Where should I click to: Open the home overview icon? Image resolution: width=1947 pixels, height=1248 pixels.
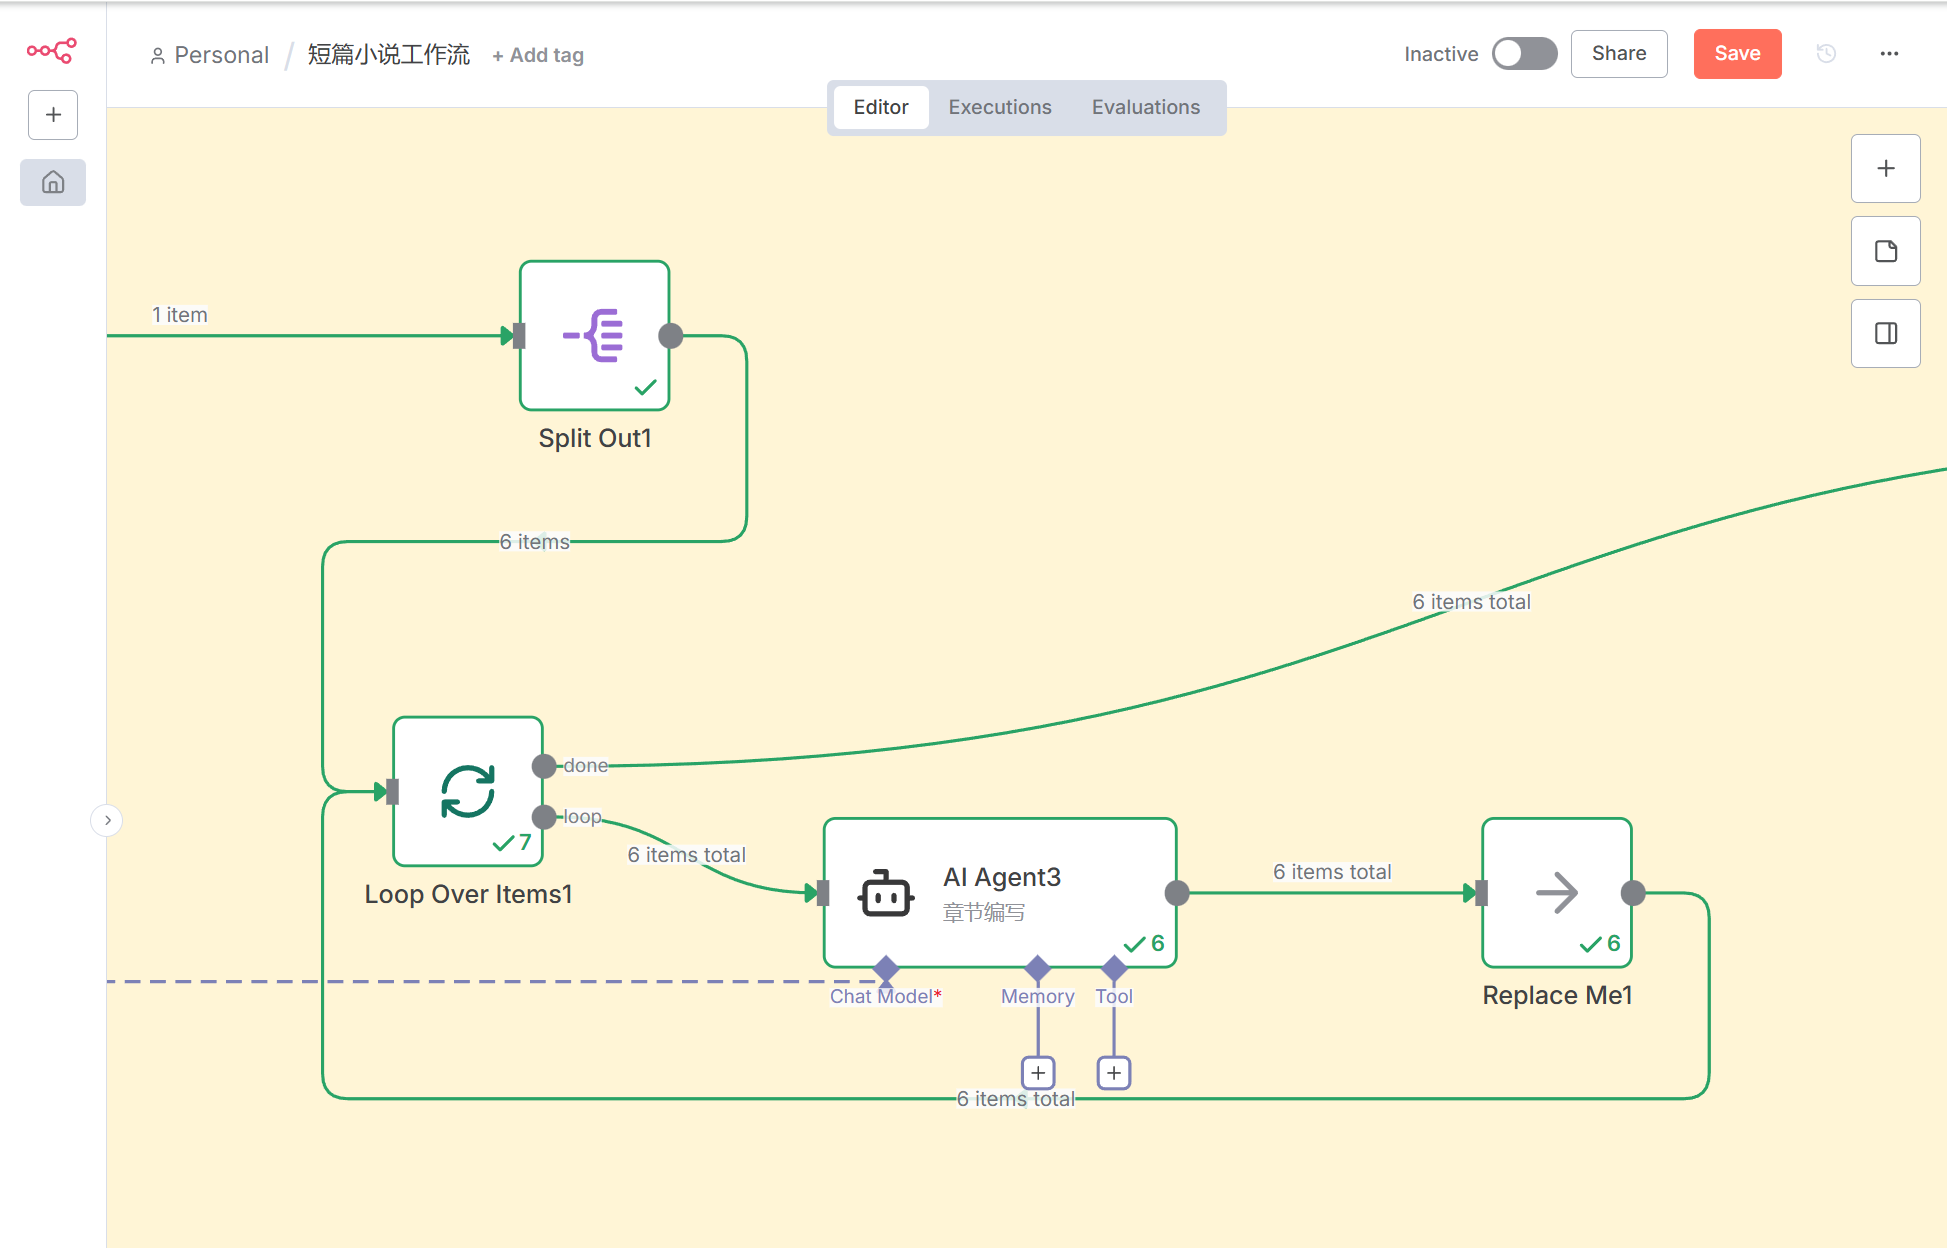tap(53, 182)
